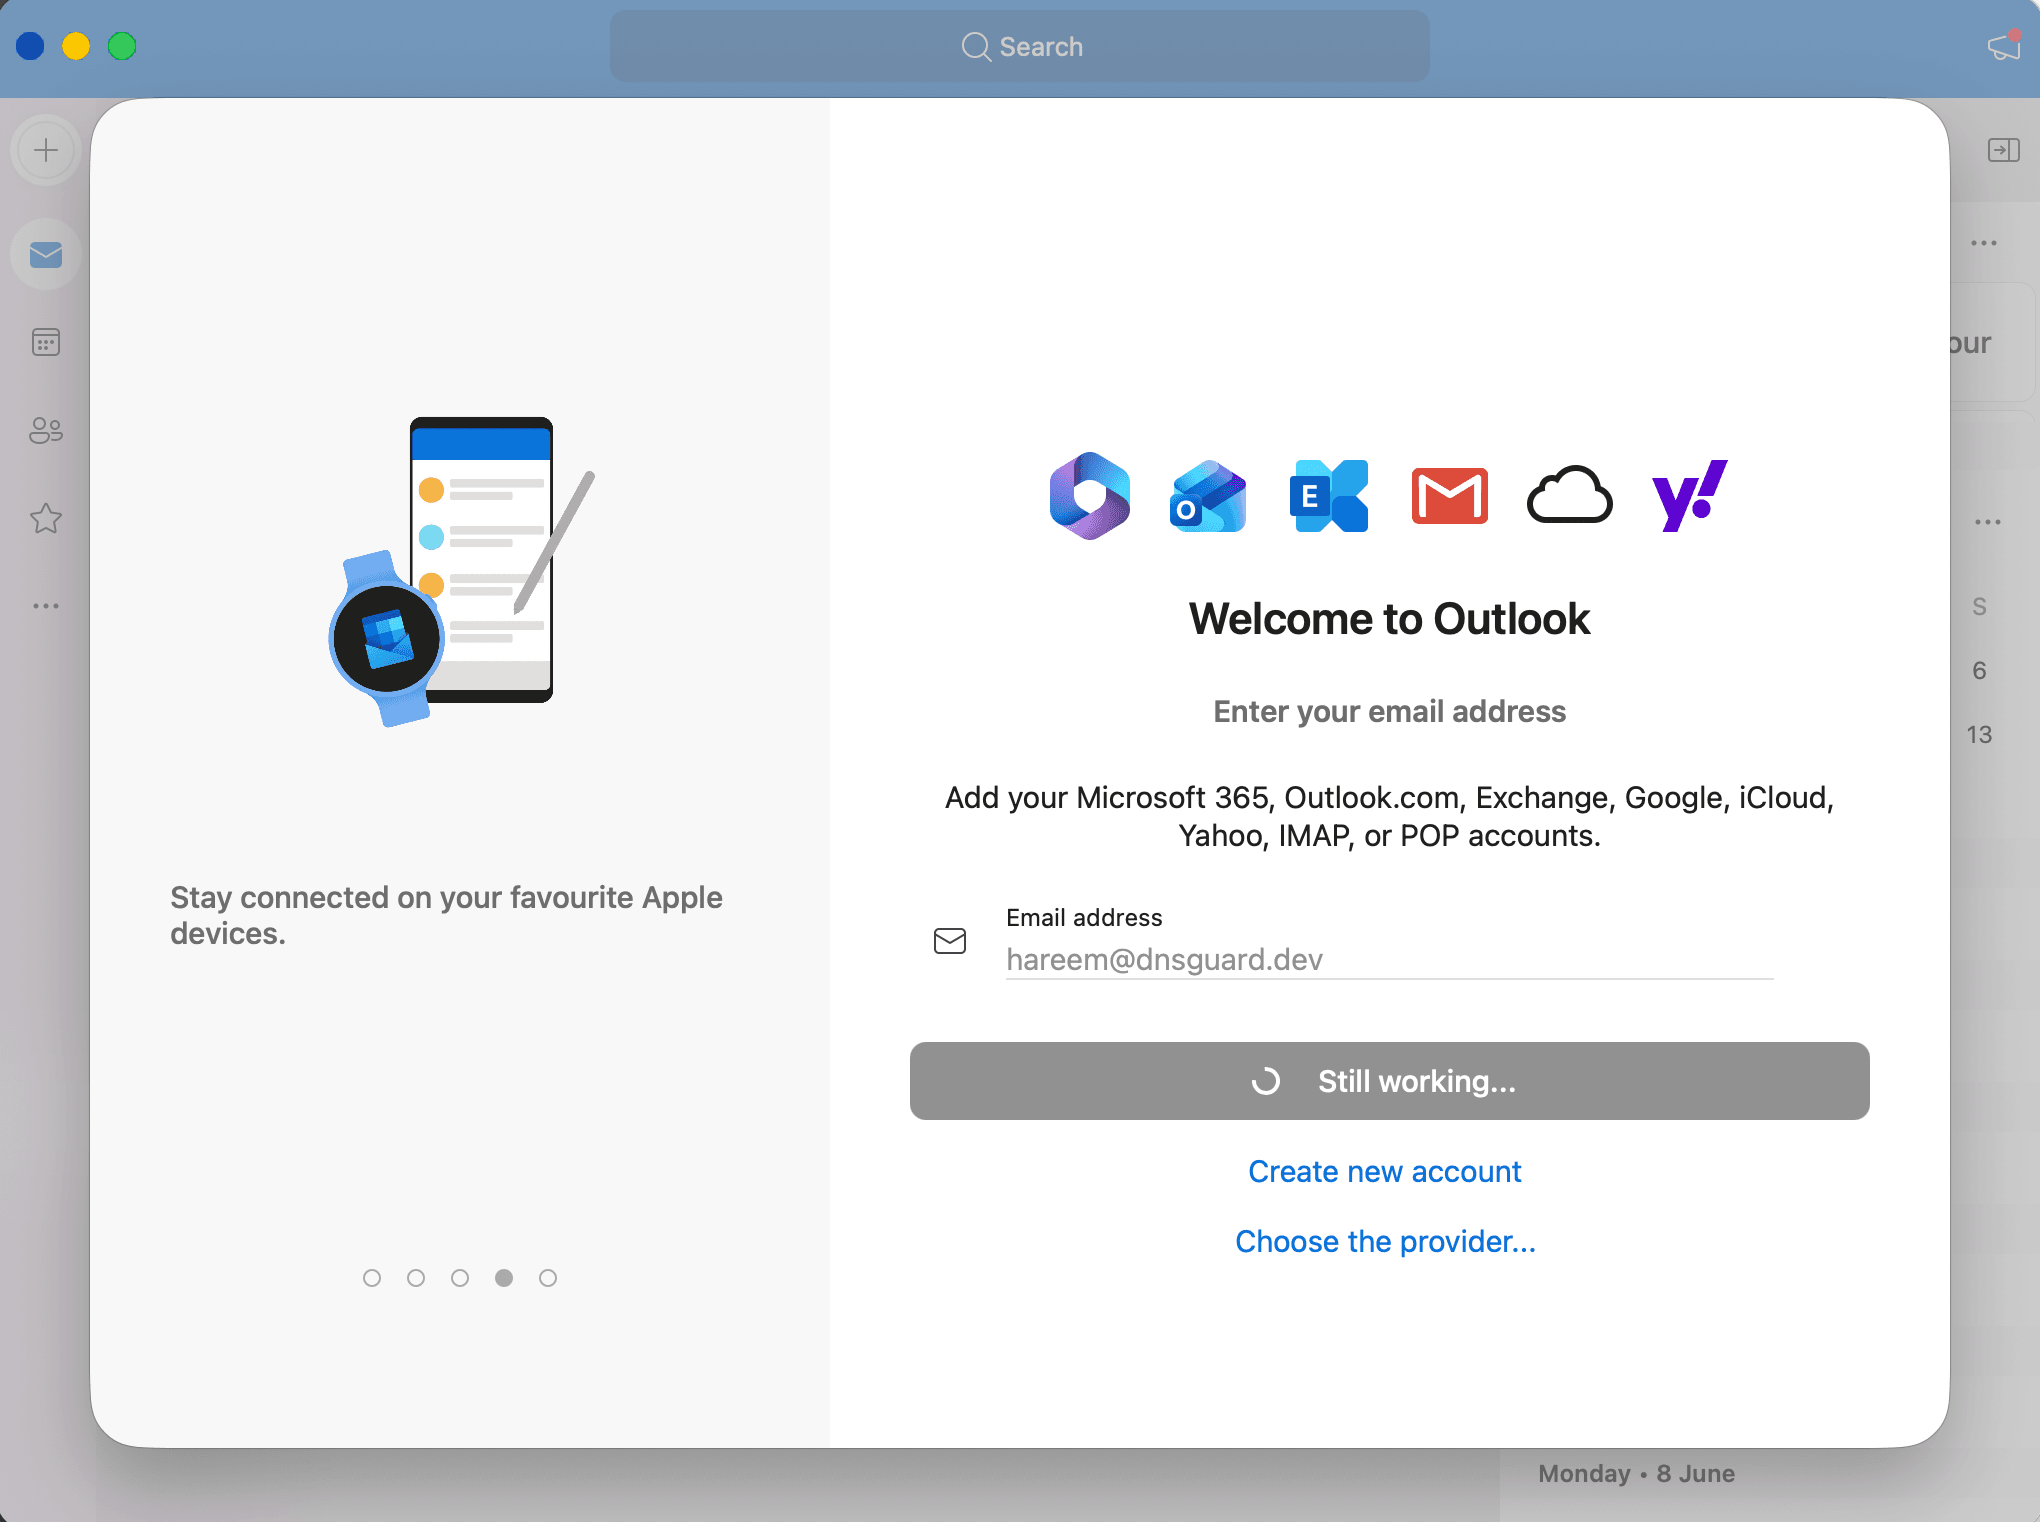Viewport: 2040px width, 1522px height.
Task: Click the yellow minimize window button
Action: (76, 46)
